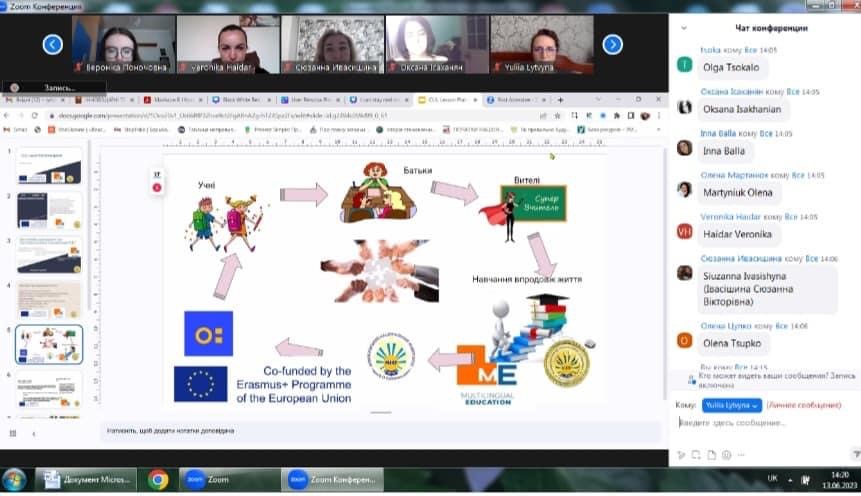Click the 'Olga Tsokalo' chat message
The width and height of the screenshot is (861, 496).
tap(731, 68)
